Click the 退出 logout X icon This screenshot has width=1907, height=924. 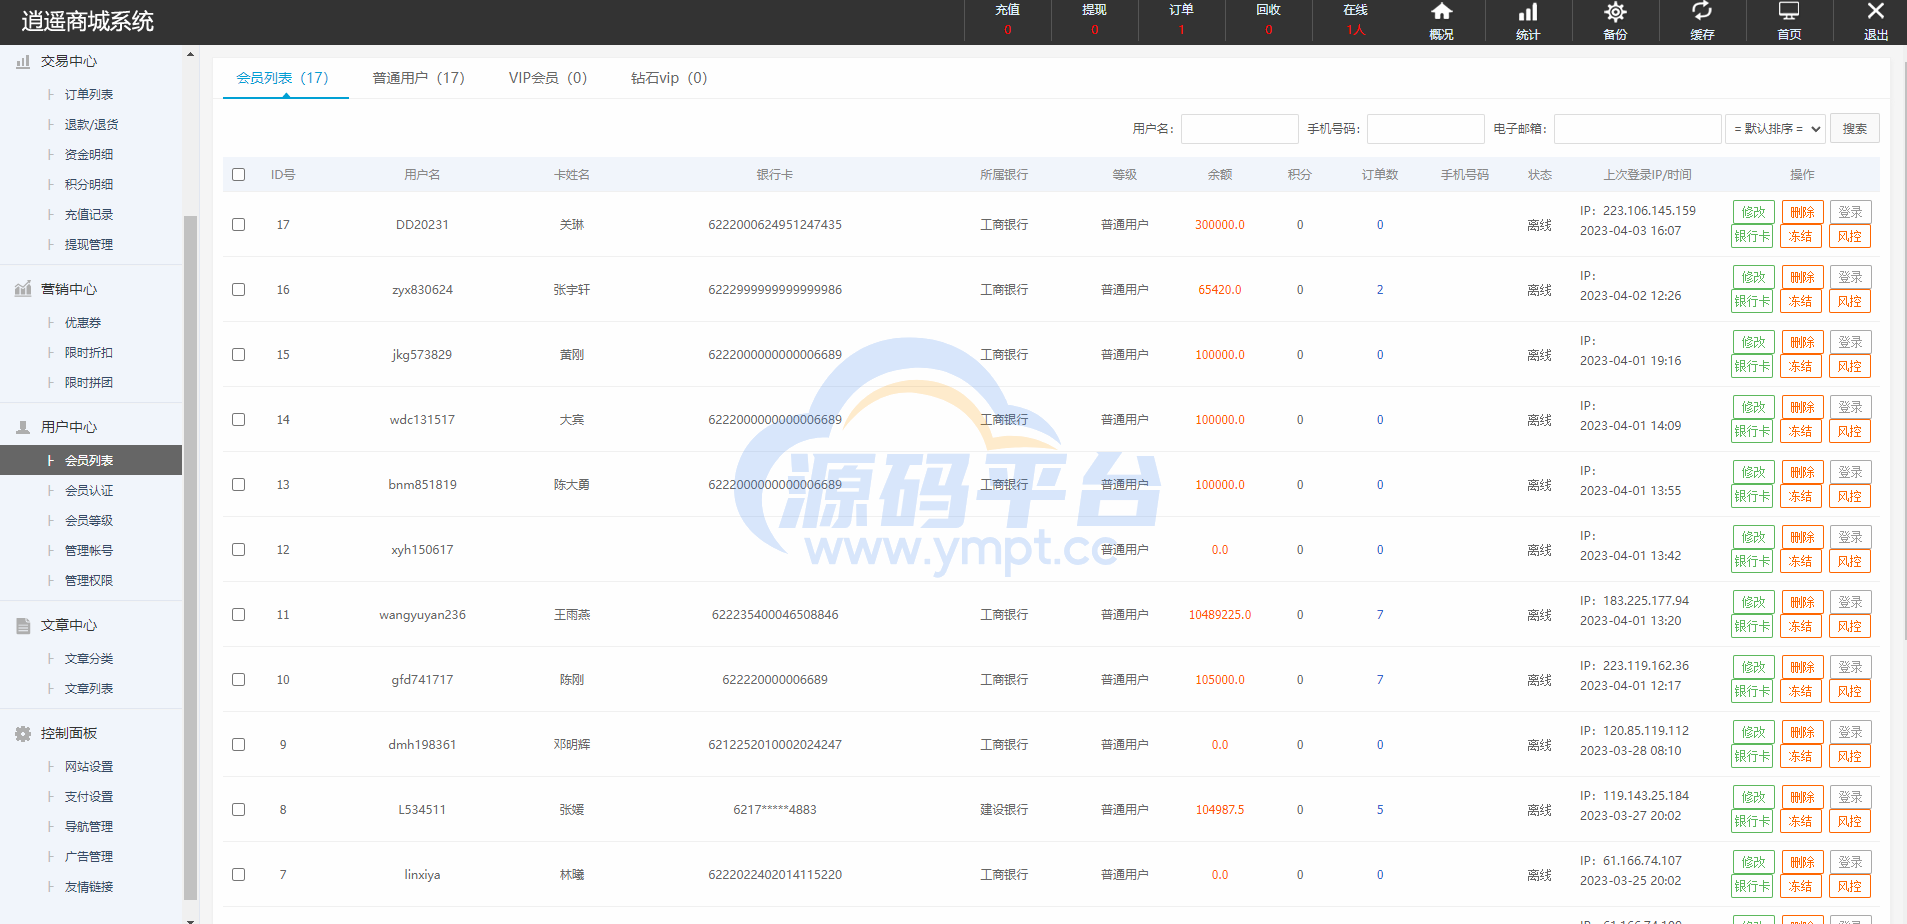1876,11
